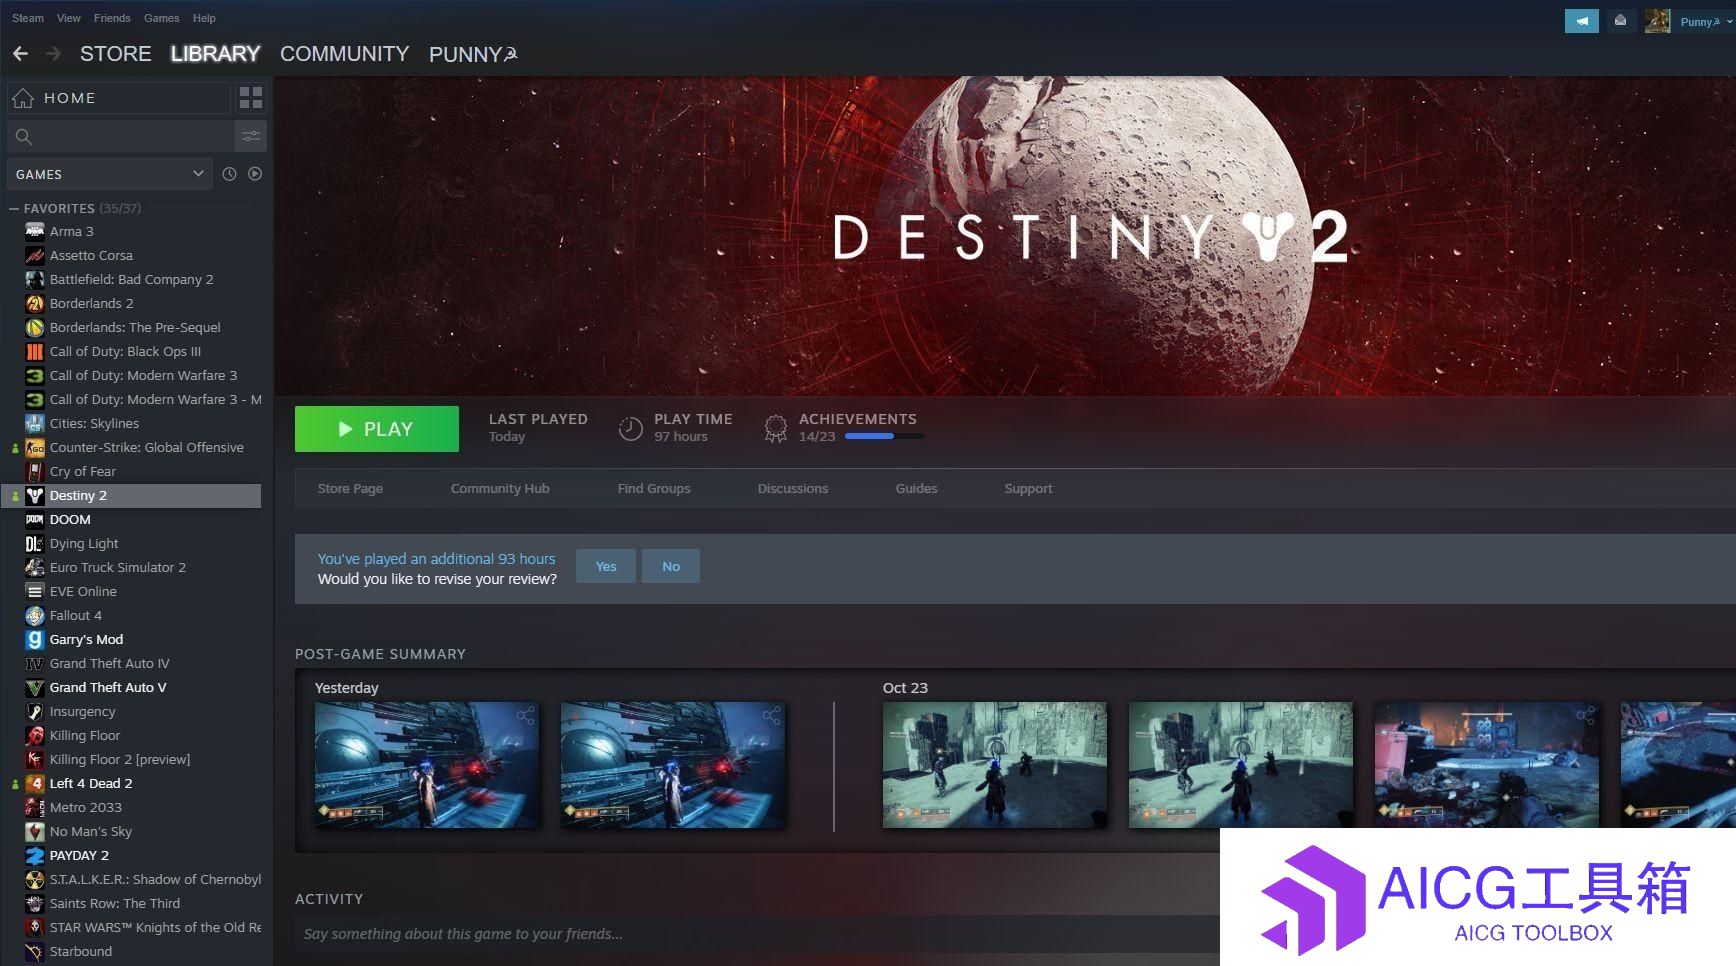Share the second Yesterday screenshot
The width and height of the screenshot is (1736, 966).
click(771, 715)
